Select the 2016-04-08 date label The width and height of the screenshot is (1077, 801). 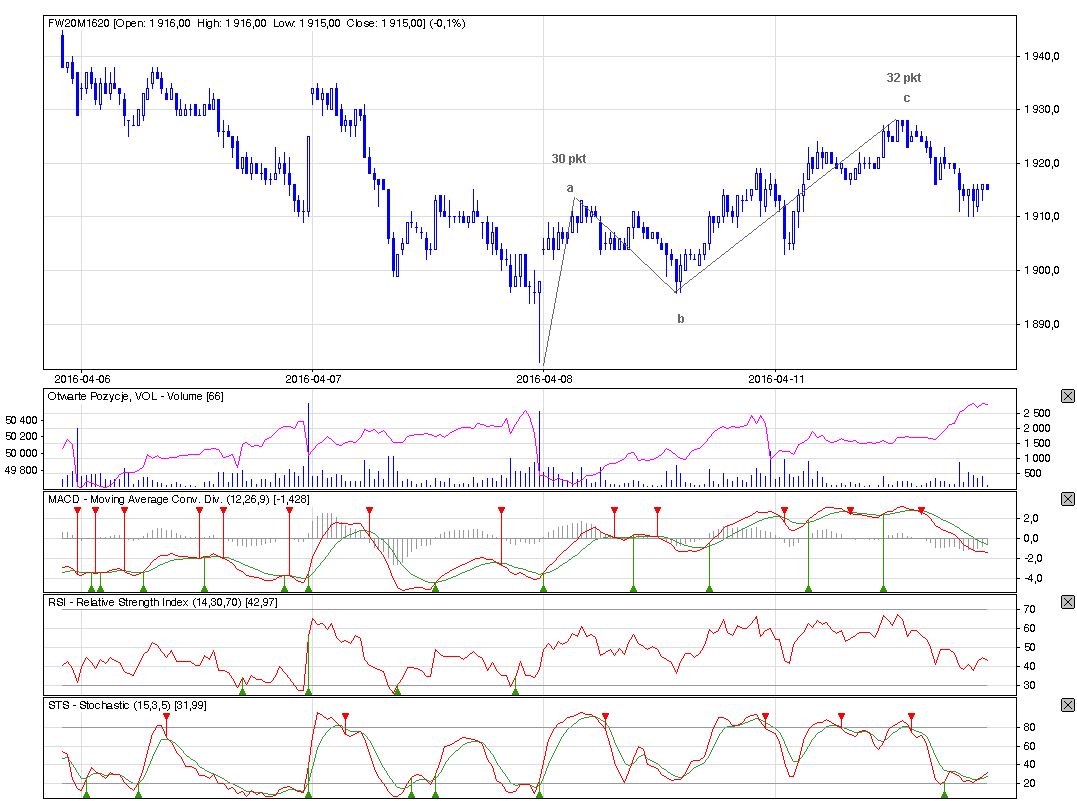pyautogui.click(x=545, y=378)
